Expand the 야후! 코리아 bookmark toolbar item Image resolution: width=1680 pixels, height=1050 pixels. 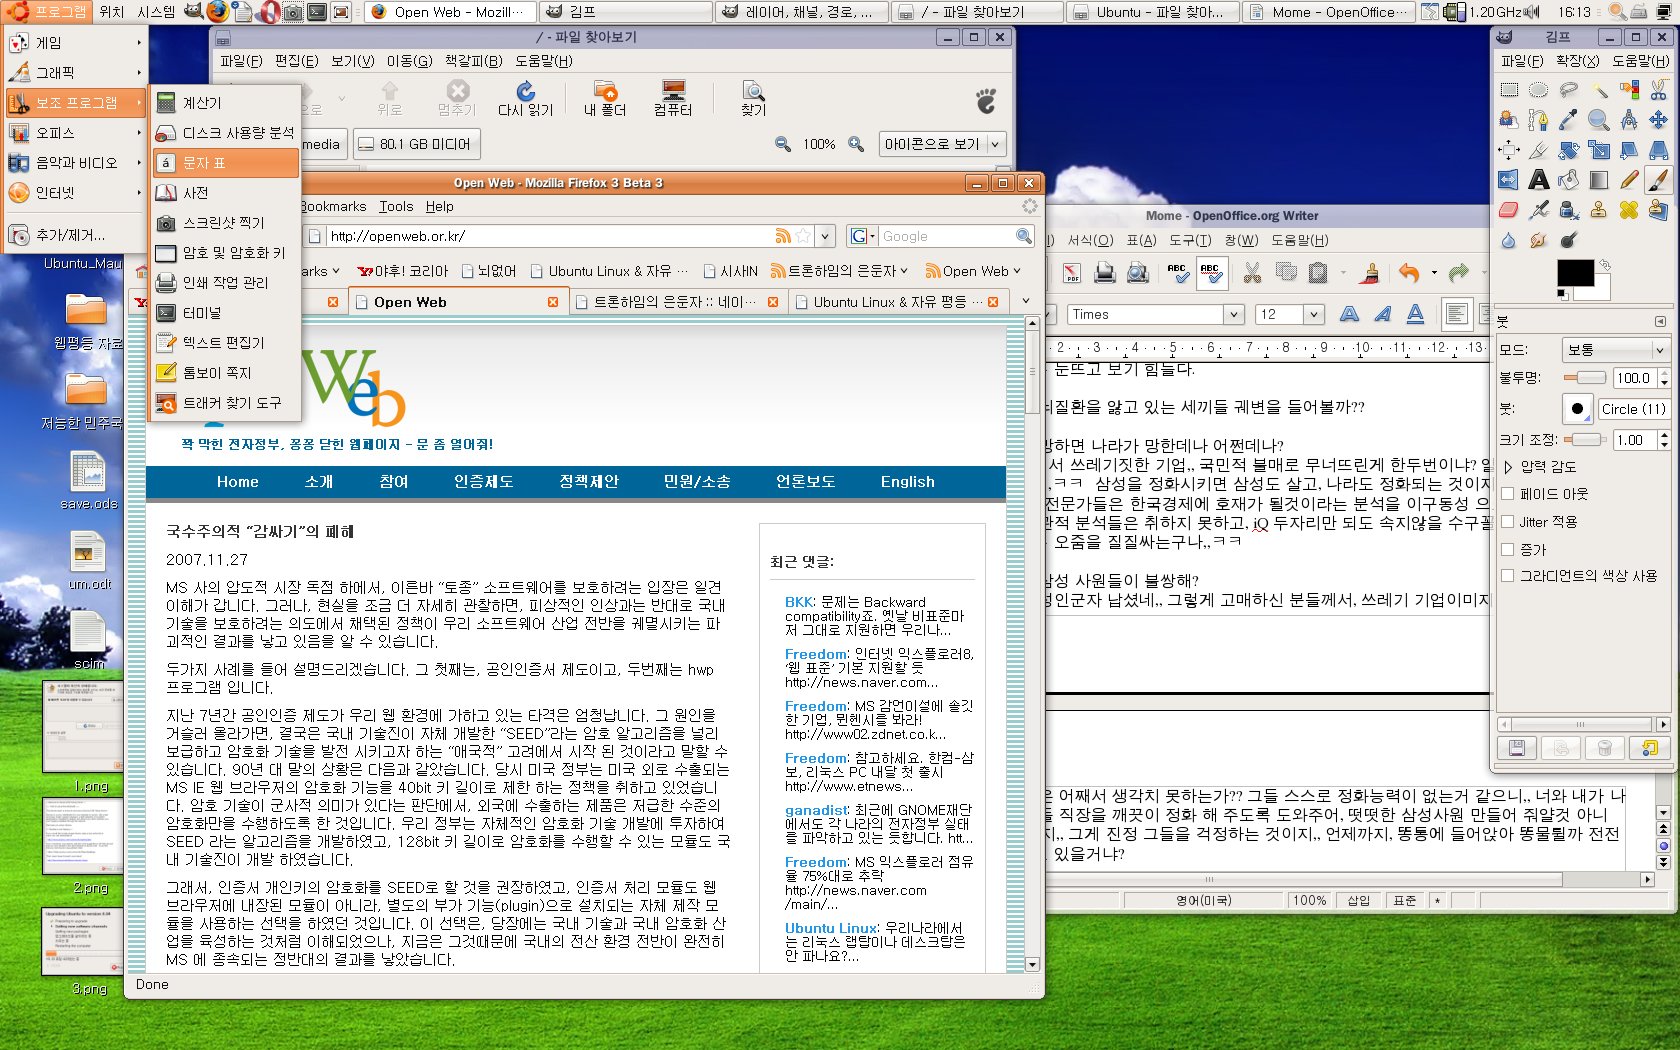[x=402, y=271]
